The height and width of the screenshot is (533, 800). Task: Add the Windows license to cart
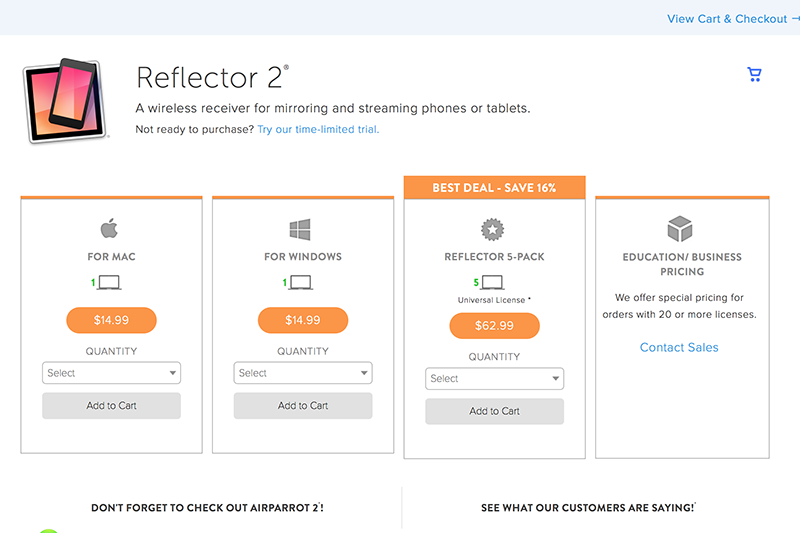pyautogui.click(x=303, y=406)
